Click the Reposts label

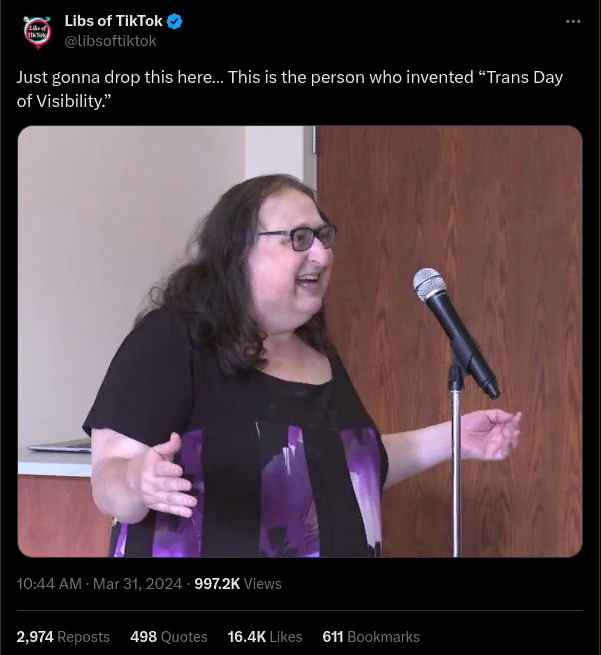tap(84, 637)
